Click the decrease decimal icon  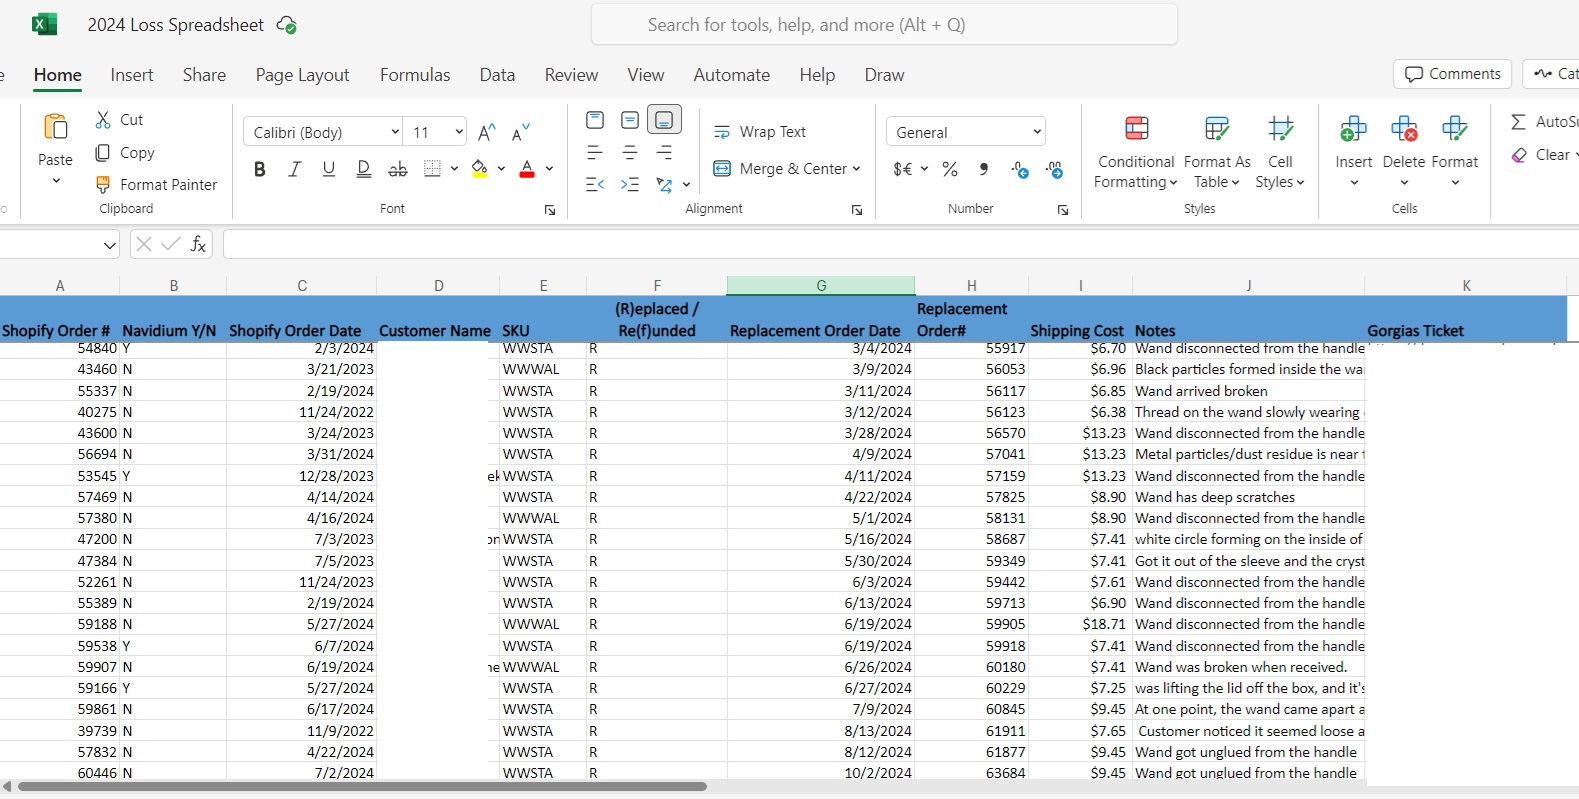coord(1054,169)
